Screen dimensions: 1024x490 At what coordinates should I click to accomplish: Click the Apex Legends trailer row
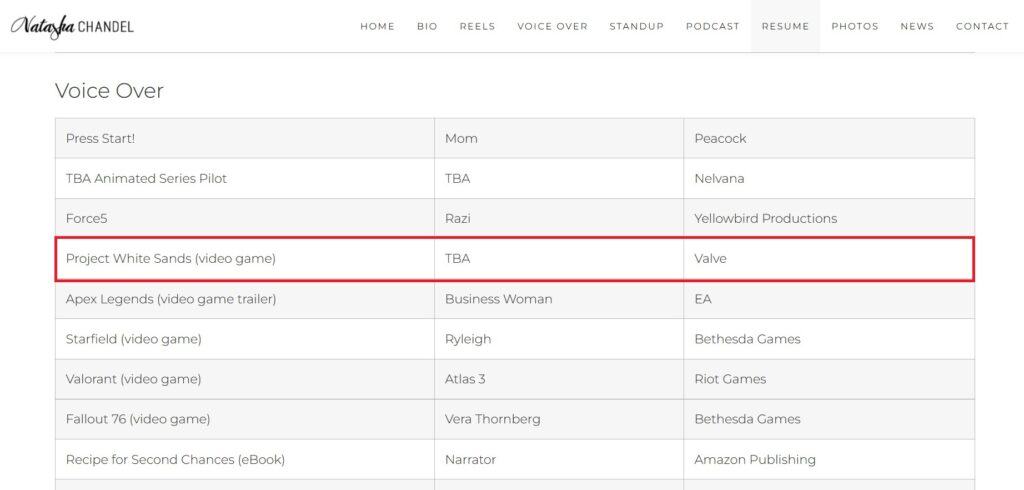pyautogui.click(x=515, y=299)
